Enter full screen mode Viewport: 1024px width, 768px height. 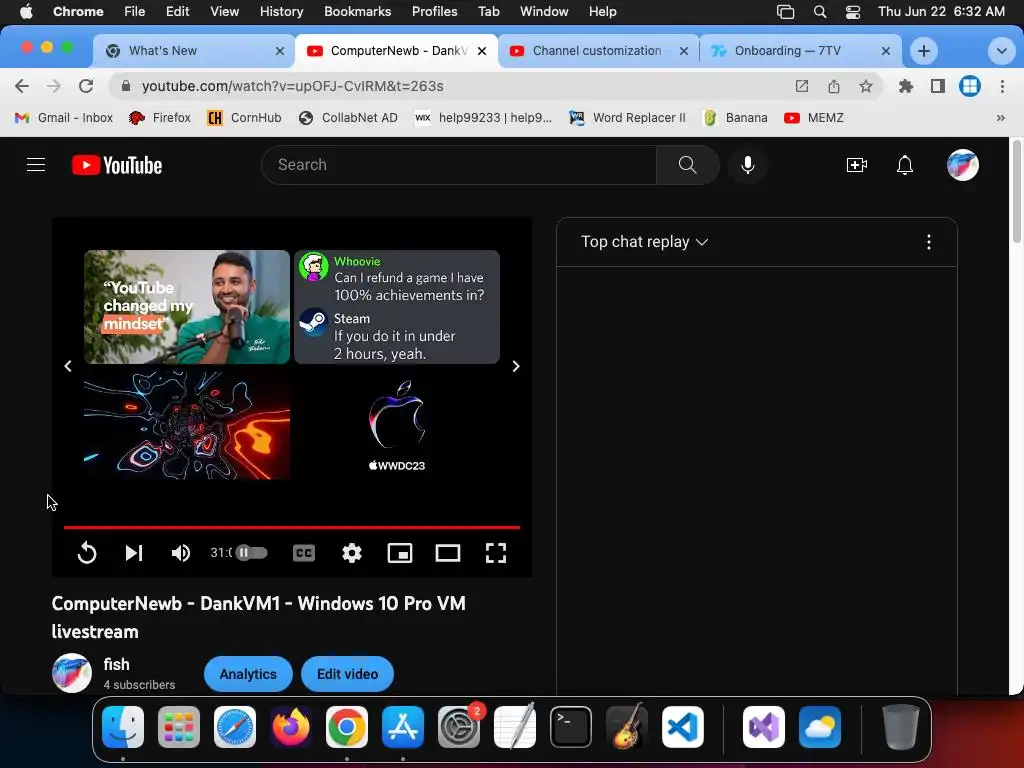pos(496,553)
